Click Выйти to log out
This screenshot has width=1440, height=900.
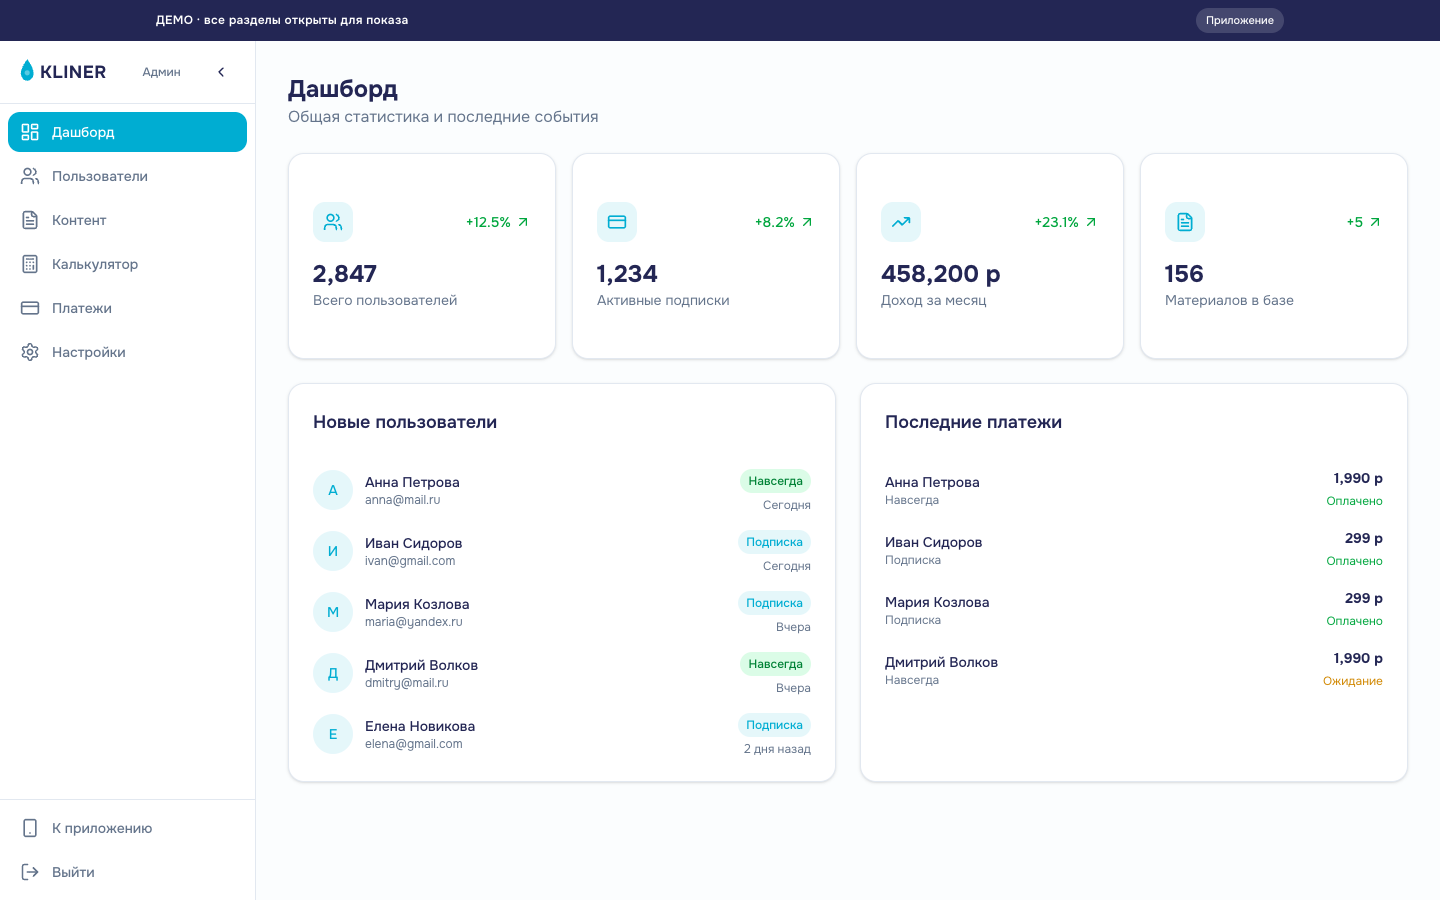(127, 872)
